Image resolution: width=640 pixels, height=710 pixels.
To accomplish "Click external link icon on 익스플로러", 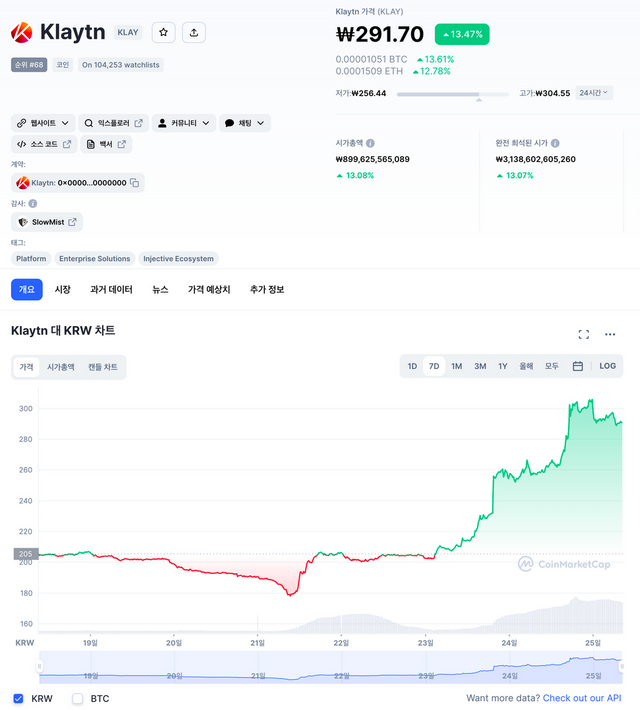I will point(139,123).
